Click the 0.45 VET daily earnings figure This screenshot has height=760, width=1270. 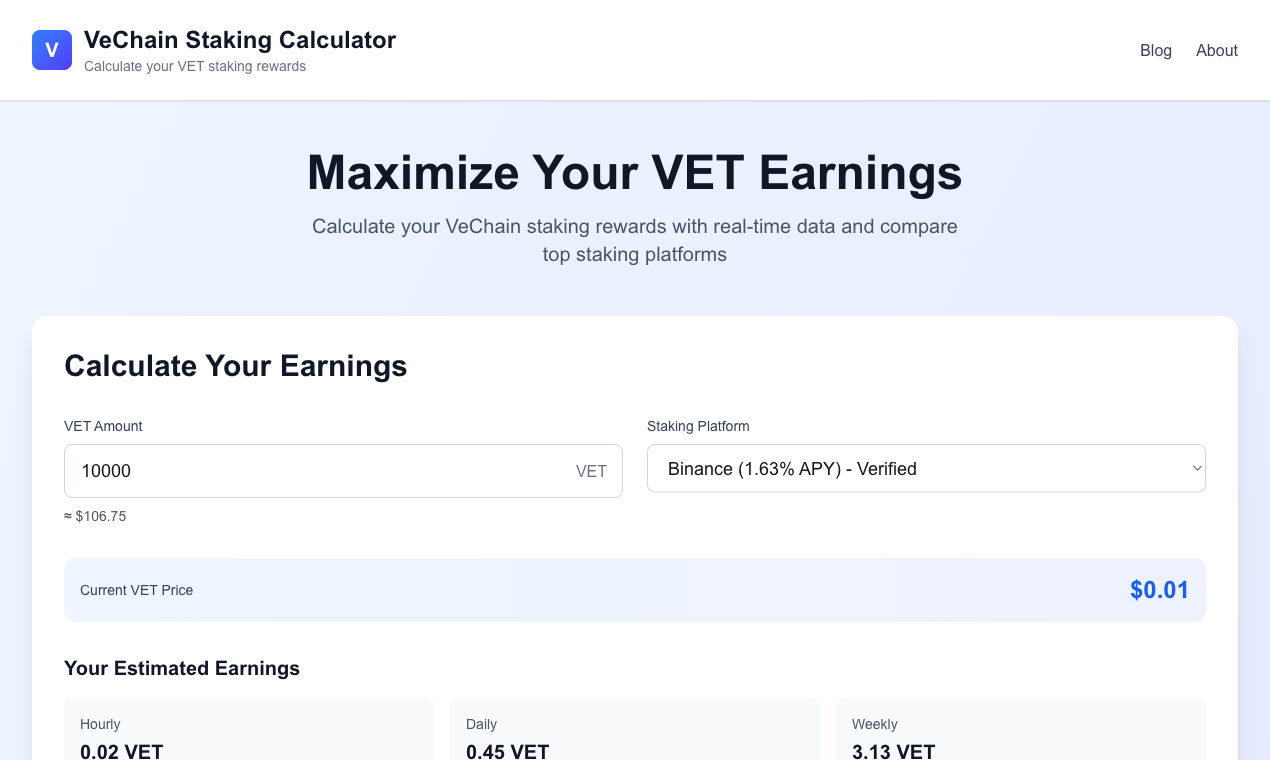(507, 752)
